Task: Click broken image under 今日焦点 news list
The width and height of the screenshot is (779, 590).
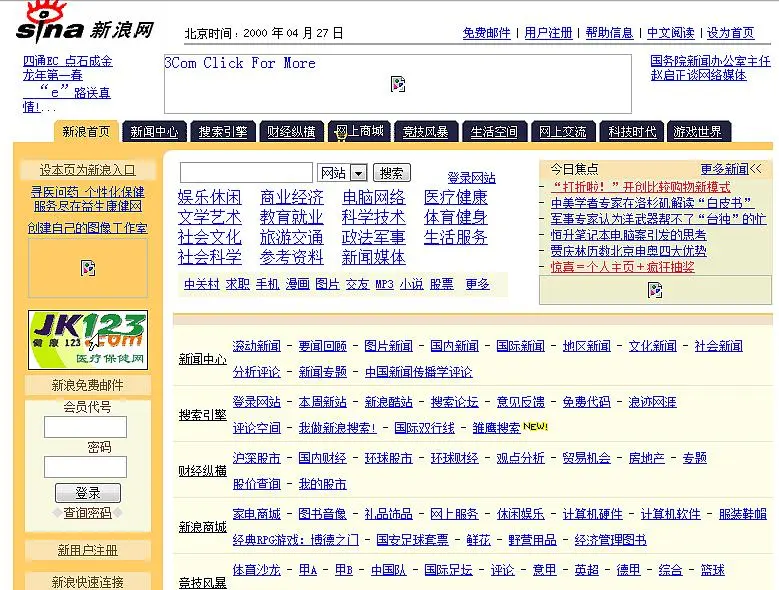Action: point(655,290)
